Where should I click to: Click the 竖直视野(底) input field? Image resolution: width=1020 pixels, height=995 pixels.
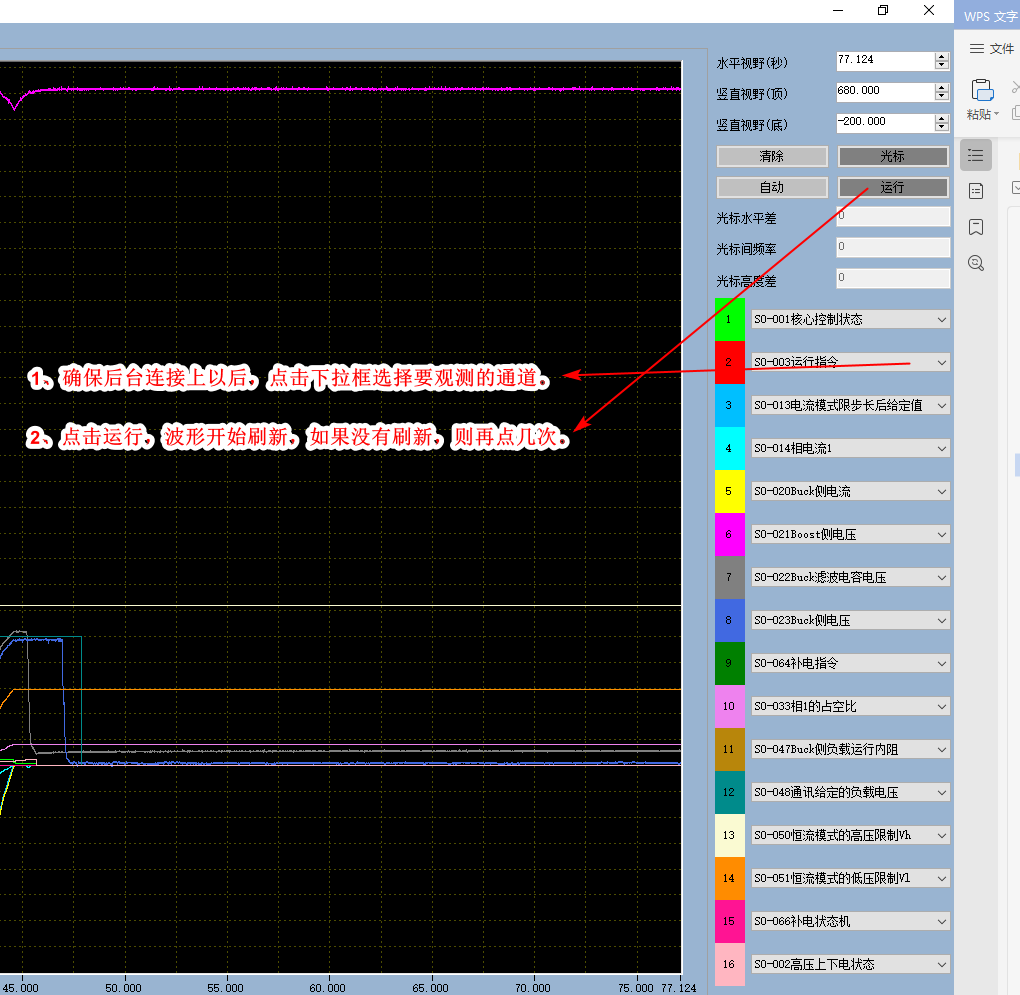885,122
